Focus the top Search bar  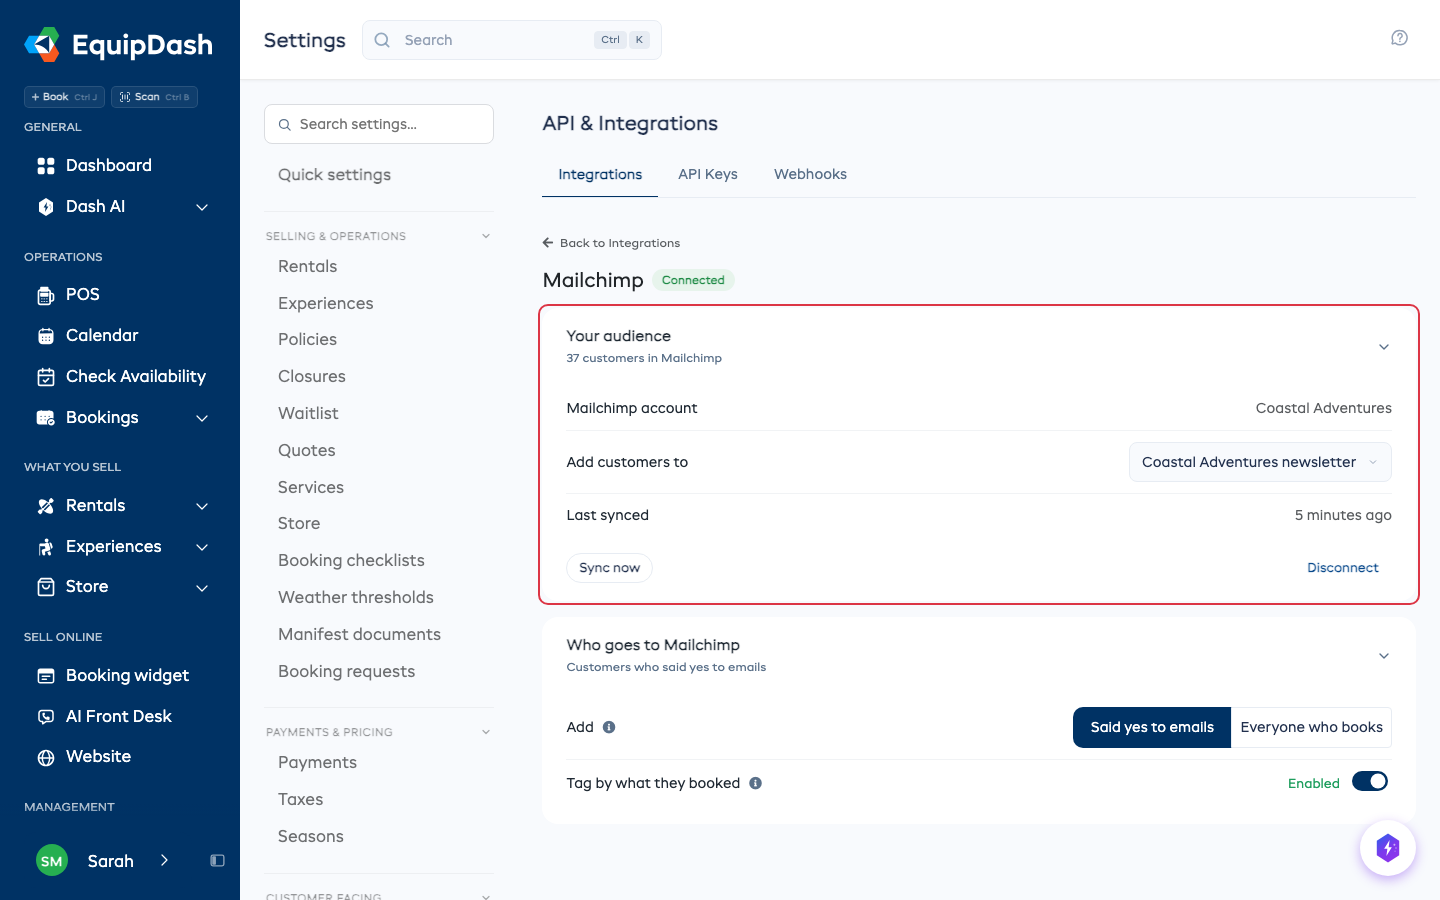(x=512, y=40)
